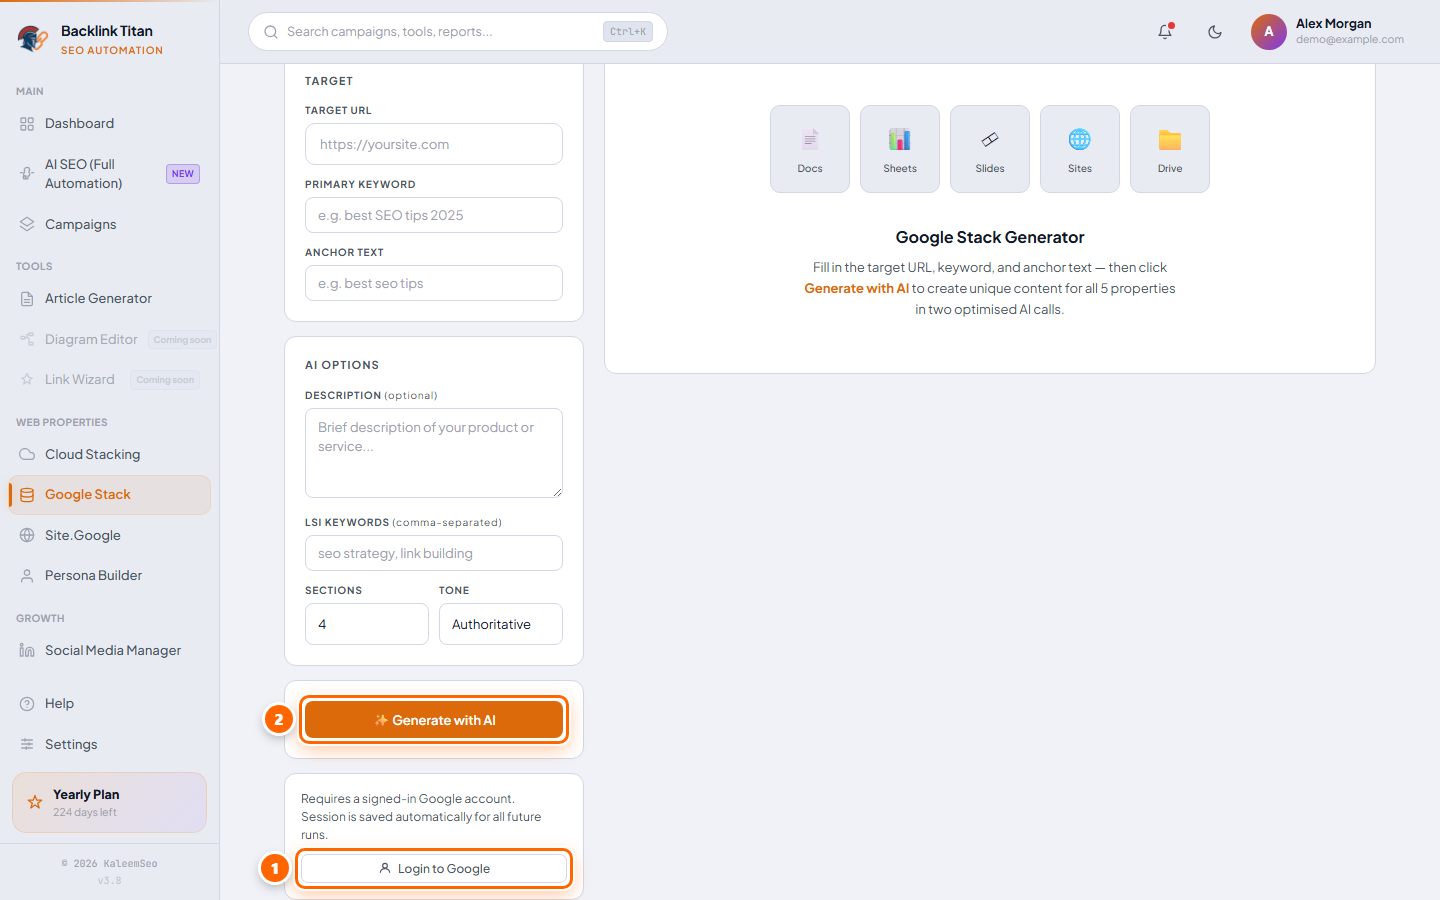The width and height of the screenshot is (1440, 900).
Task: Open the Help page
Action: [x=109, y=704]
